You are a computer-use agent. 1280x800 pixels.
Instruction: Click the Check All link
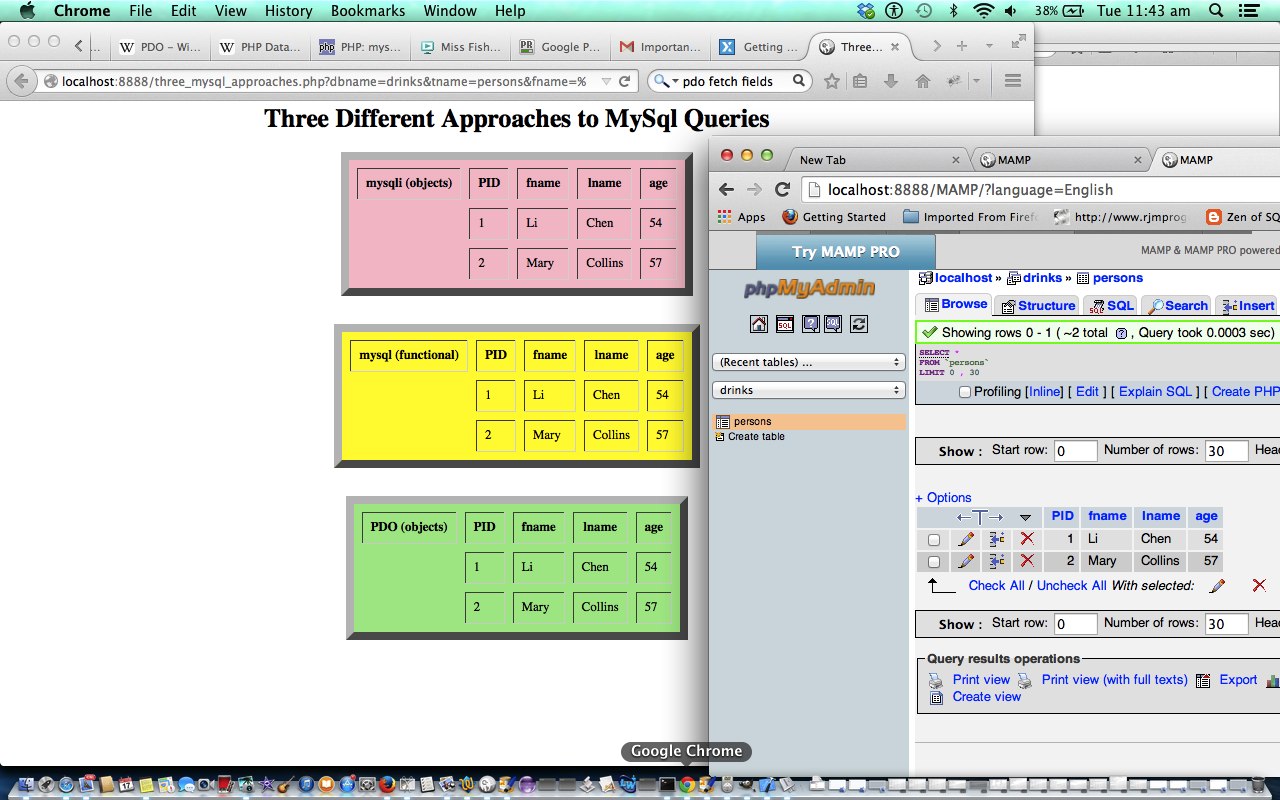click(996, 585)
